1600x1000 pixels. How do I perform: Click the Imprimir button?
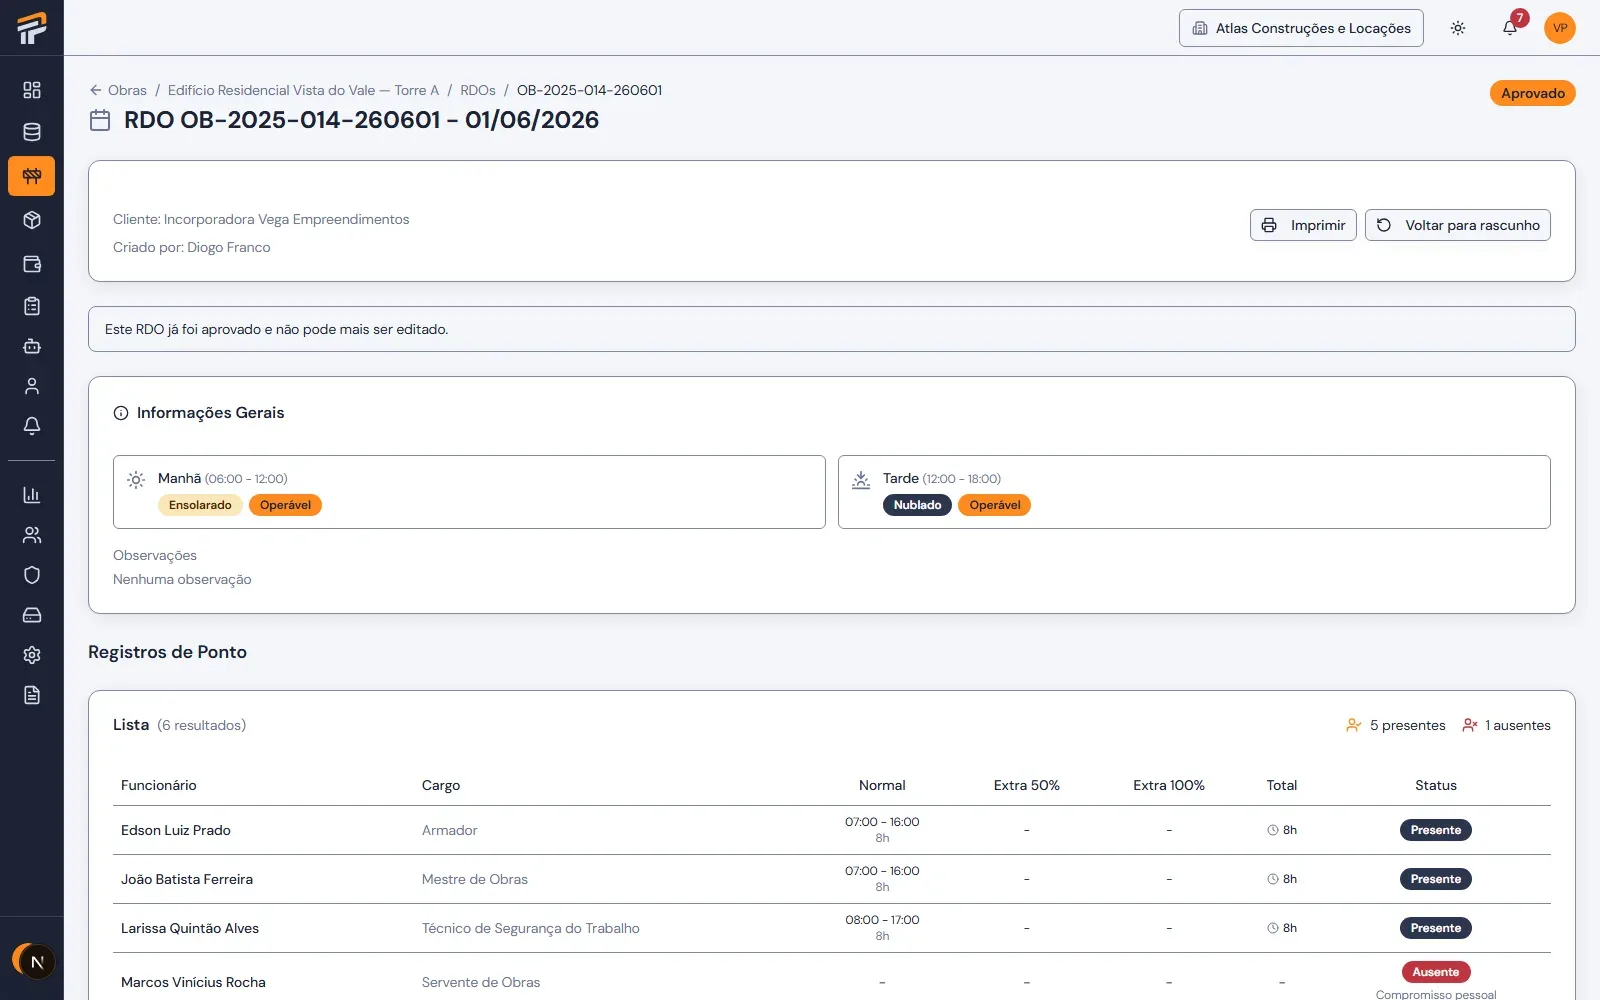click(1303, 225)
